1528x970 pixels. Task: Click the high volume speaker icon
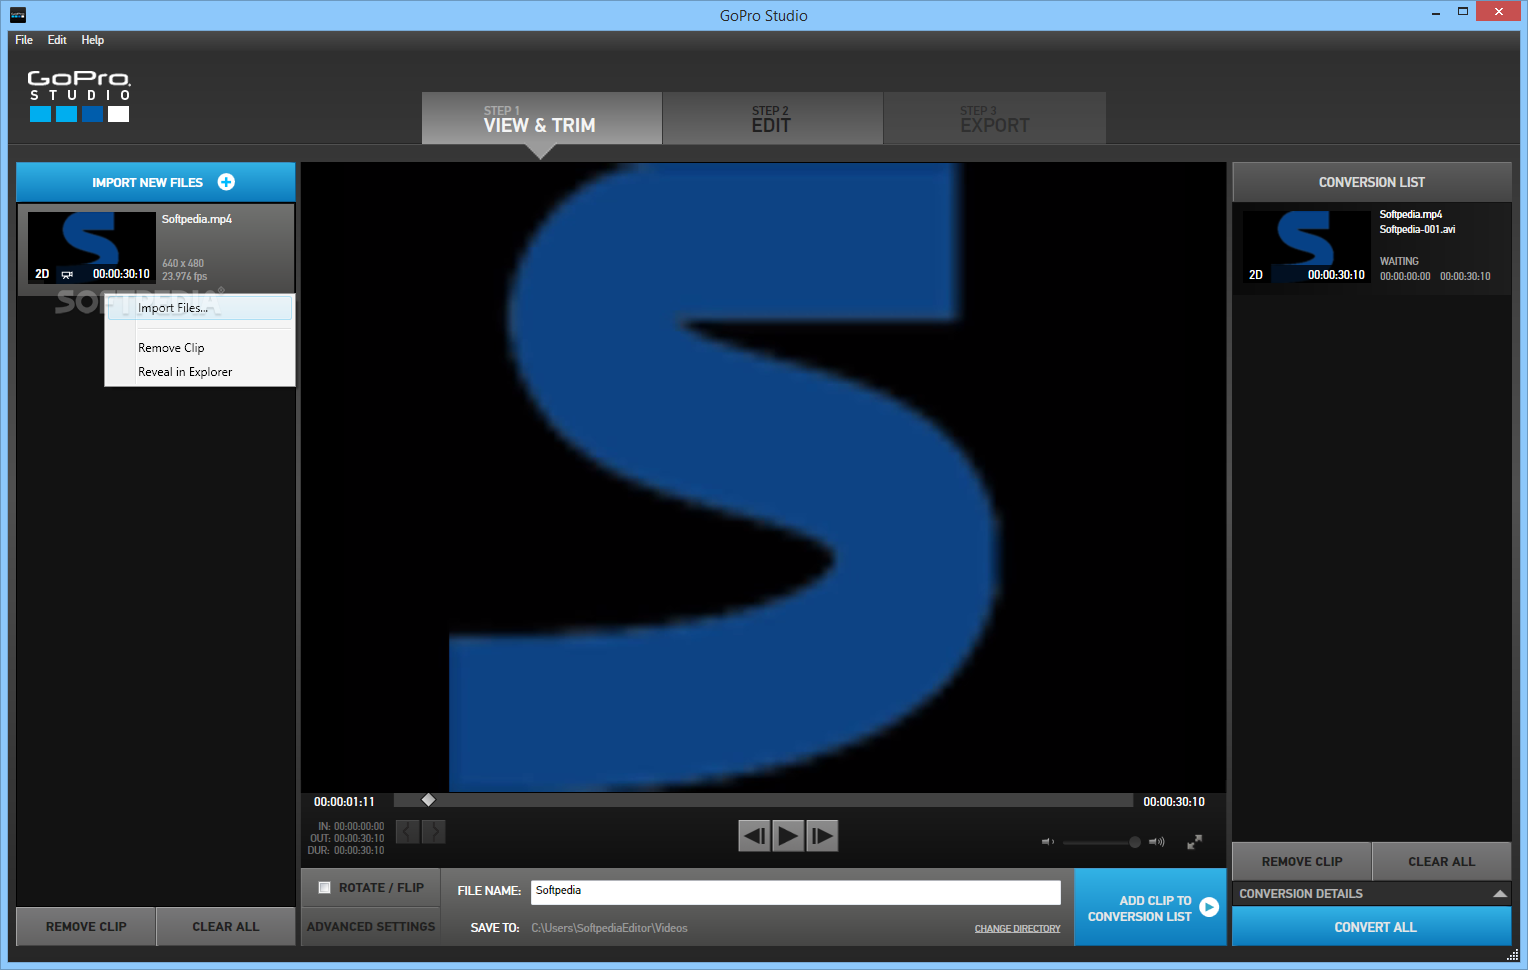(x=1157, y=842)
